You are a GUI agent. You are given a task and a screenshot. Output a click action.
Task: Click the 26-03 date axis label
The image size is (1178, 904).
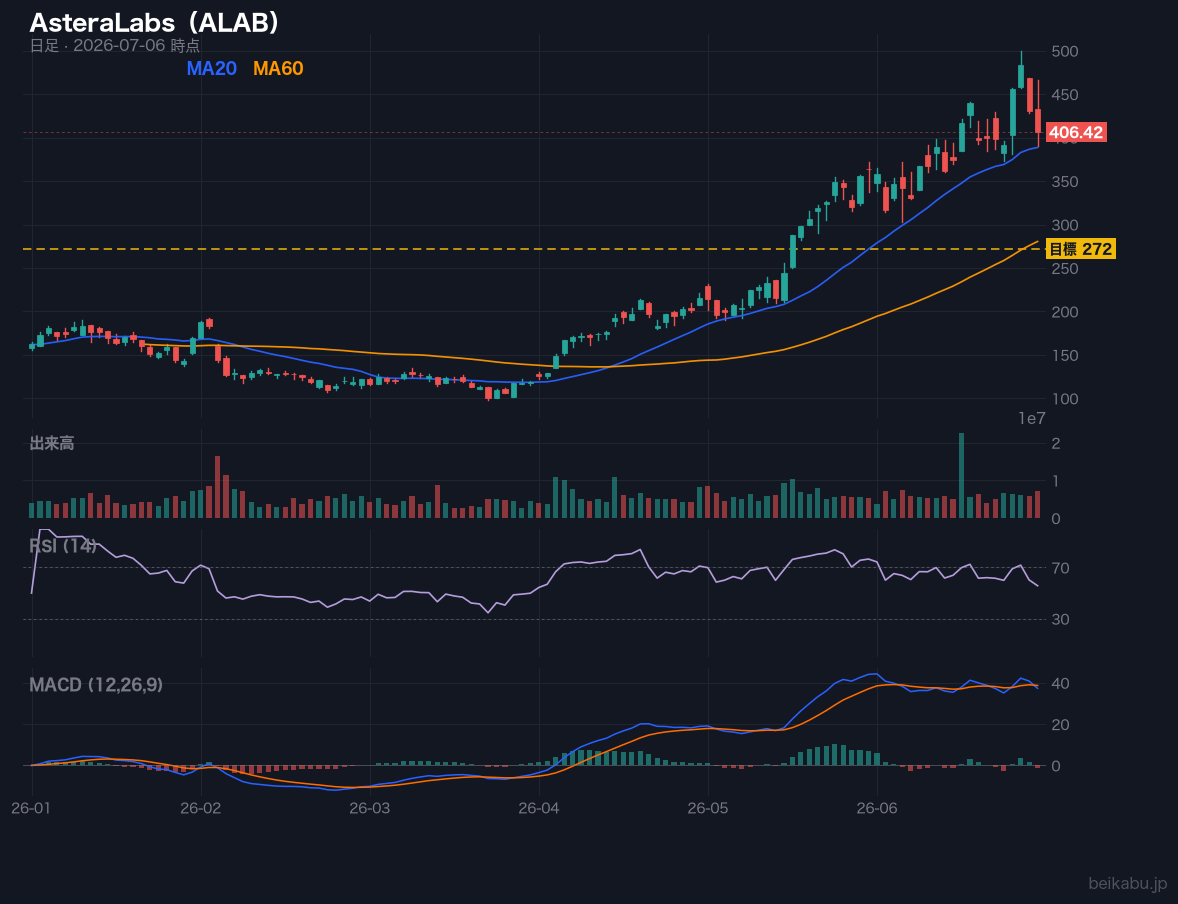click(370, 809)
